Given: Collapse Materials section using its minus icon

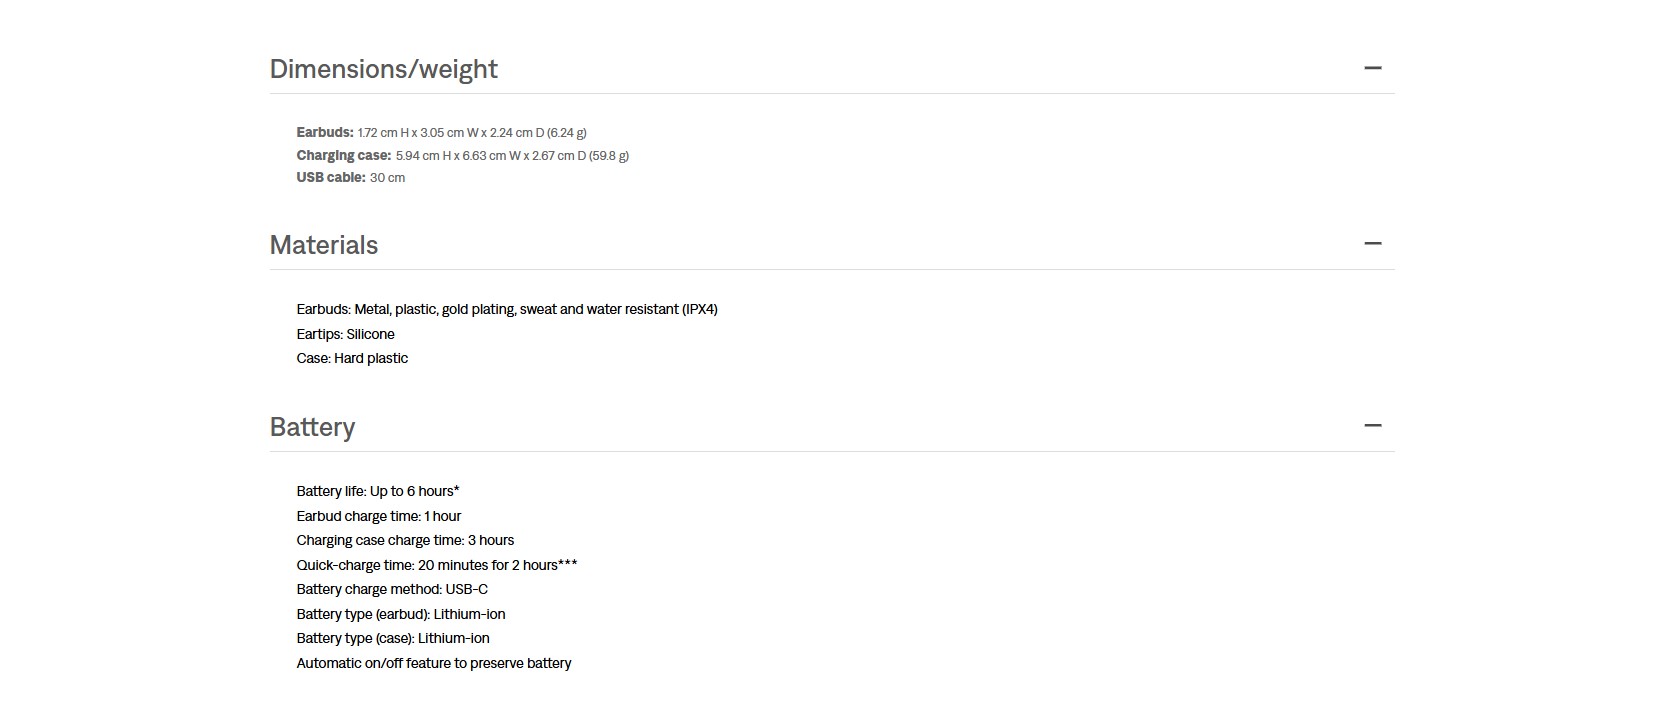Looking at the screenshot, I should tap(1372, 243).
